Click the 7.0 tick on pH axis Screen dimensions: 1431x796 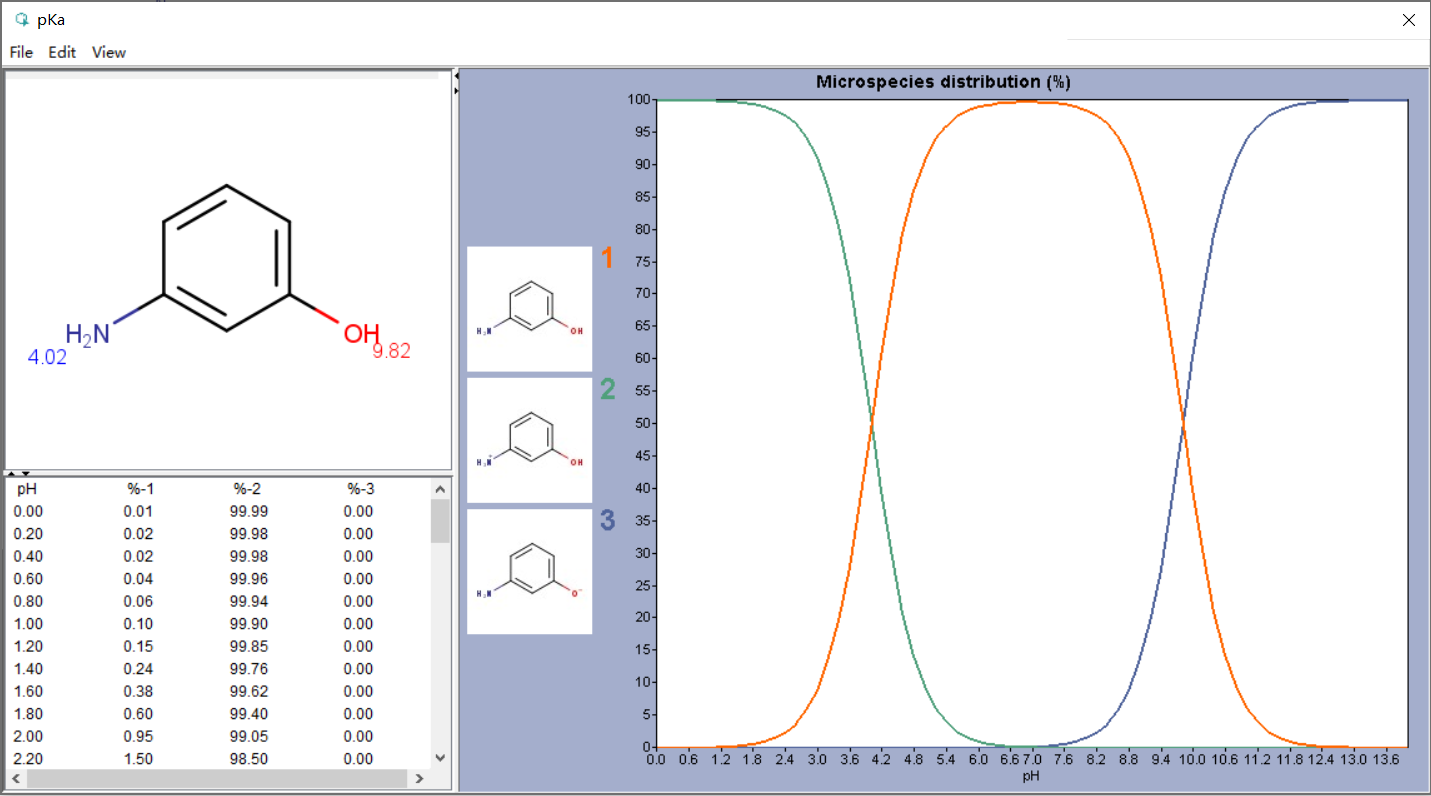point(1032,759)
